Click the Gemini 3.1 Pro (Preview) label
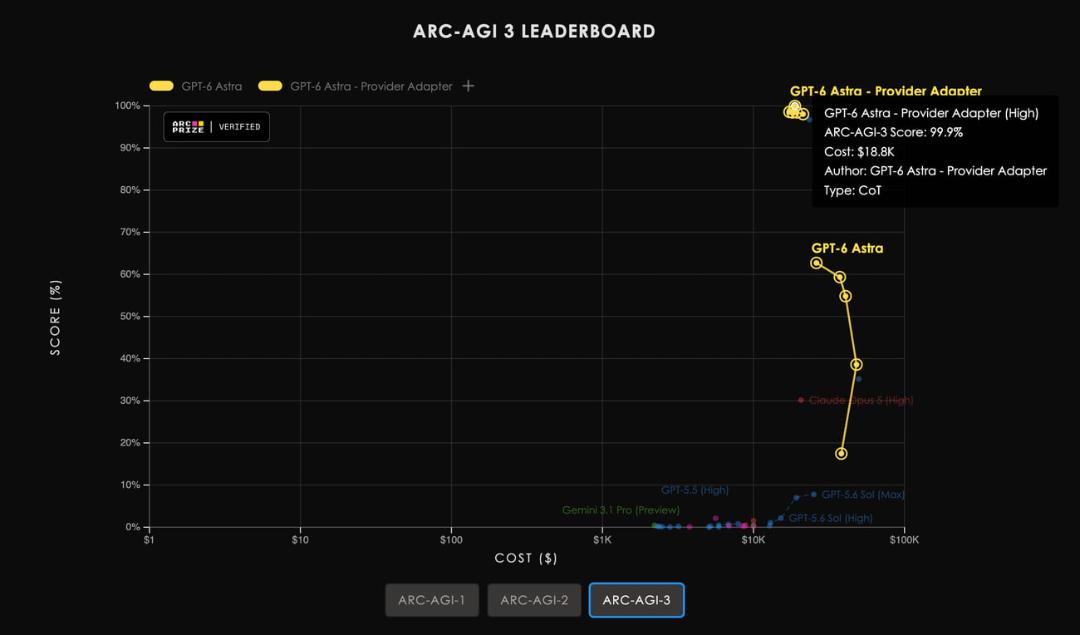Image resolution: width=1080 pixels, height=635 pixels. click(621, 510)
